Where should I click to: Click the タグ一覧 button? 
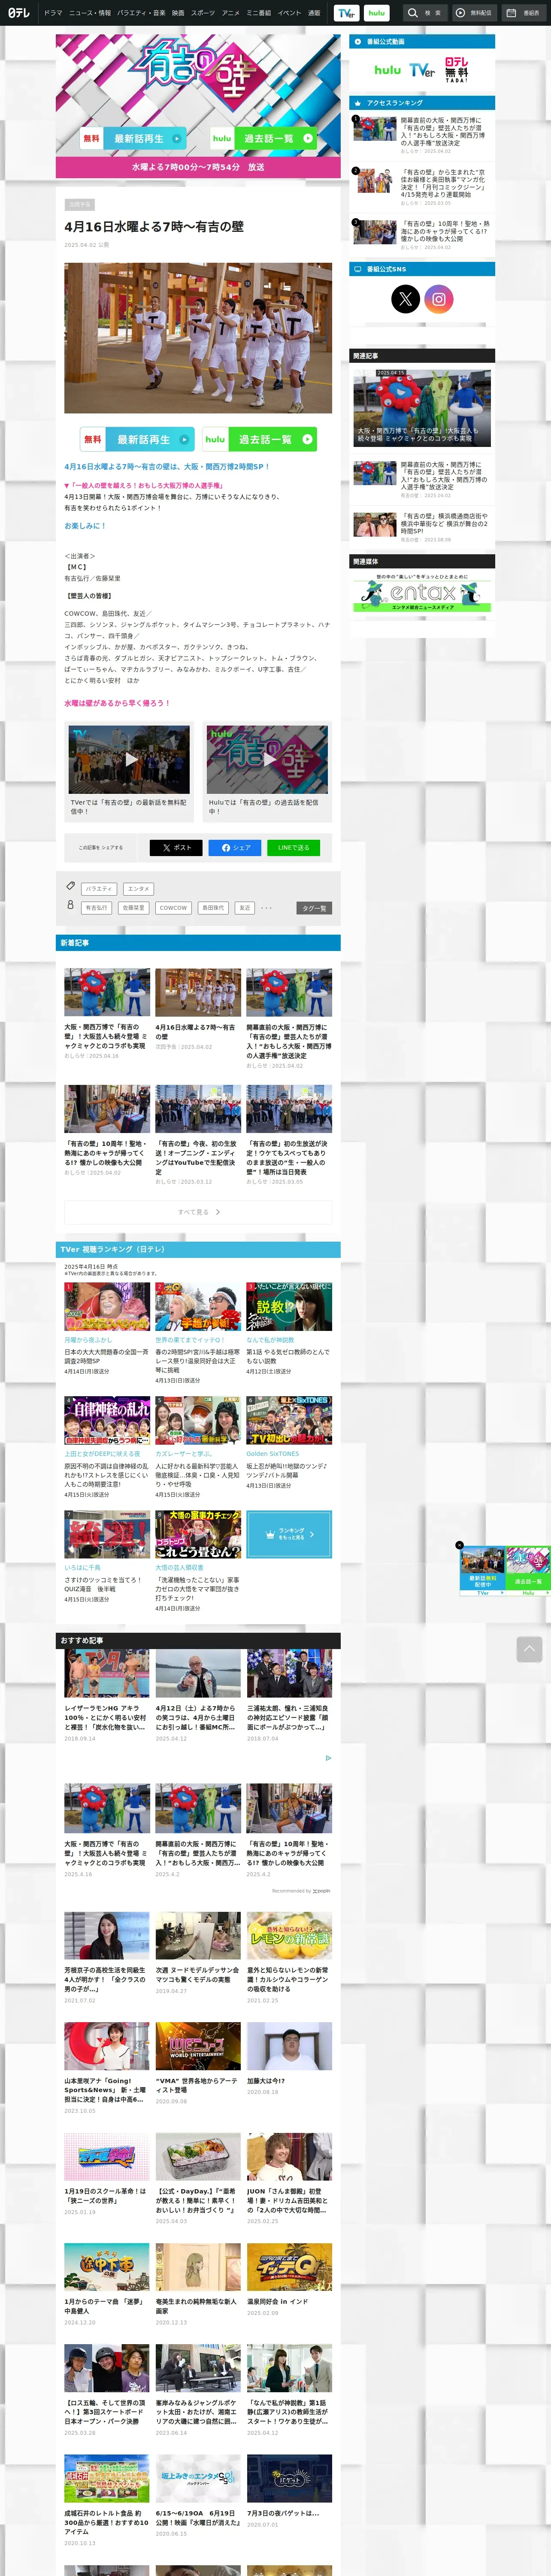[x=314, y=908]
